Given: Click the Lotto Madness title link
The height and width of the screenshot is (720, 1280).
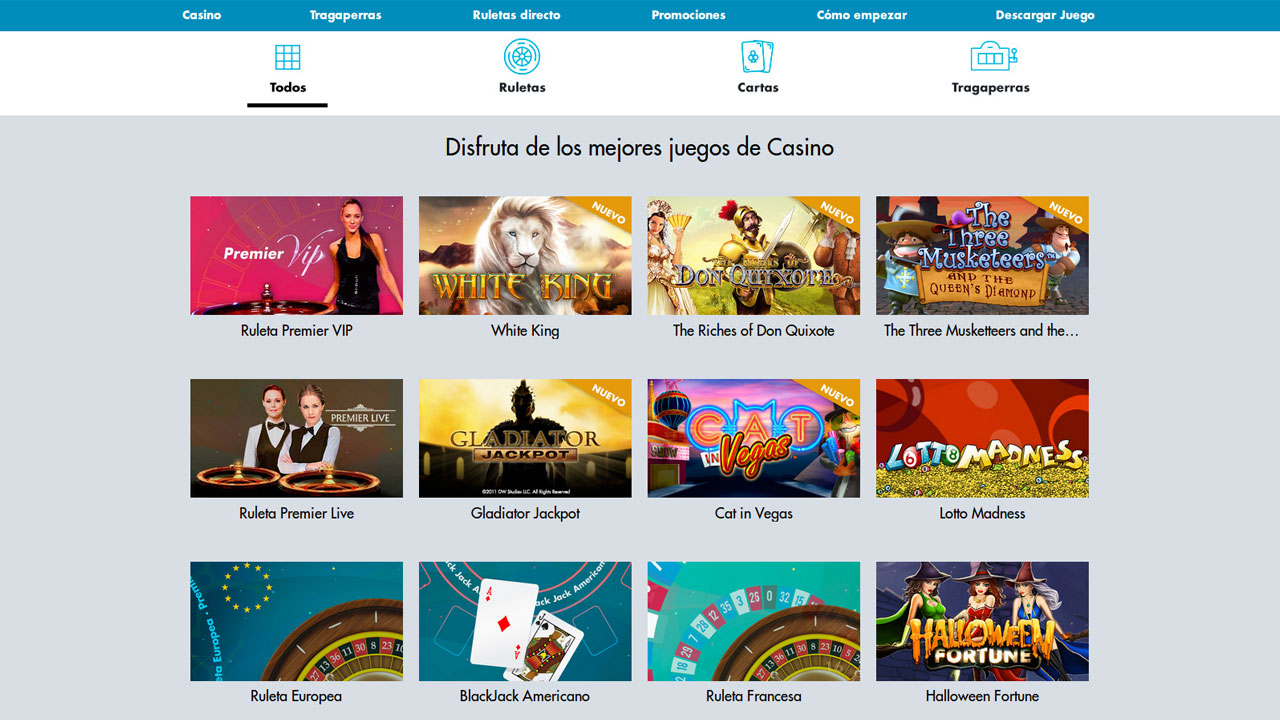Looking at the screenshot, I should tap(982, 513).
